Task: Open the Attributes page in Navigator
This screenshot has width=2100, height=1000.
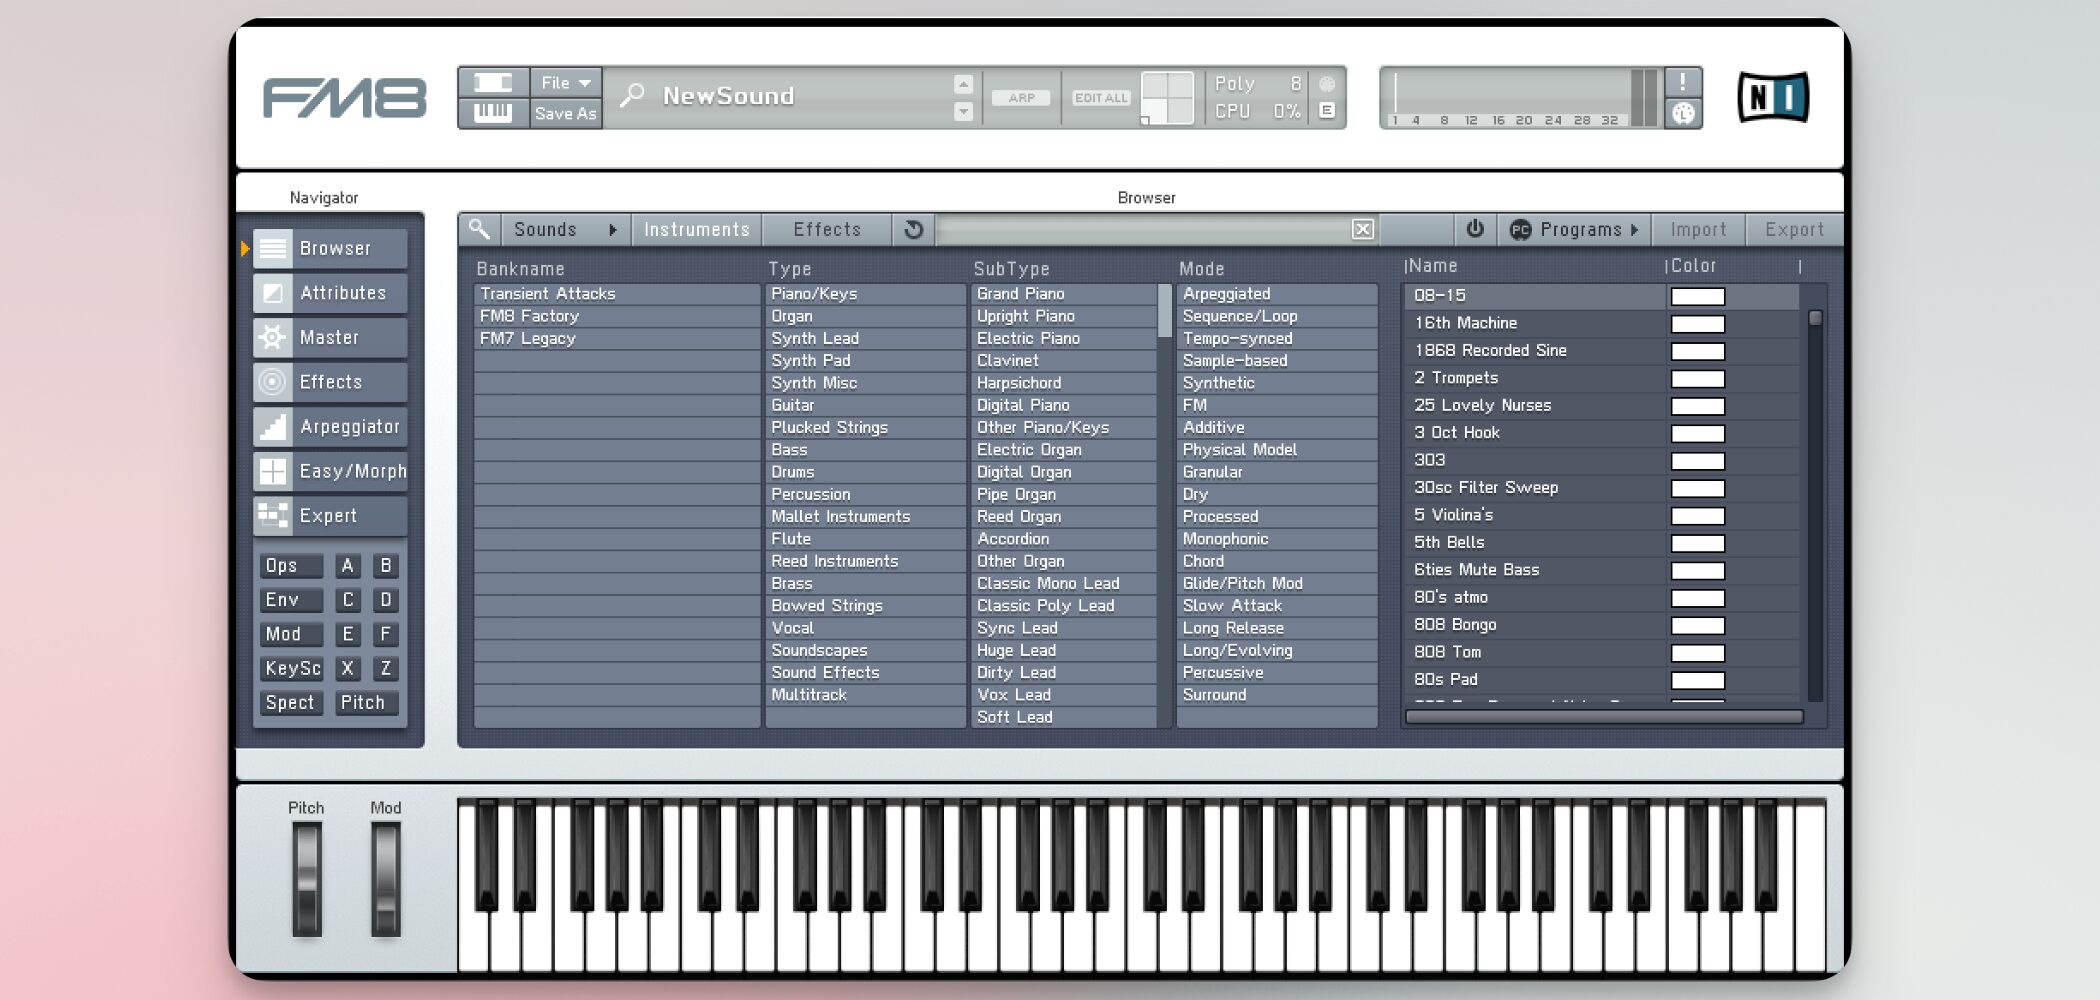Action: pos(330,293)
